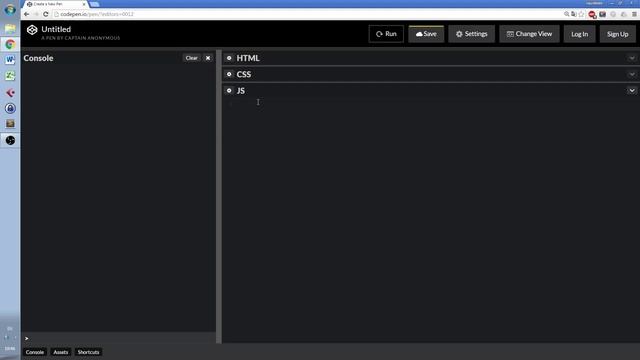Open the Change View menu

pyautogui.click(x=529, y=34)
